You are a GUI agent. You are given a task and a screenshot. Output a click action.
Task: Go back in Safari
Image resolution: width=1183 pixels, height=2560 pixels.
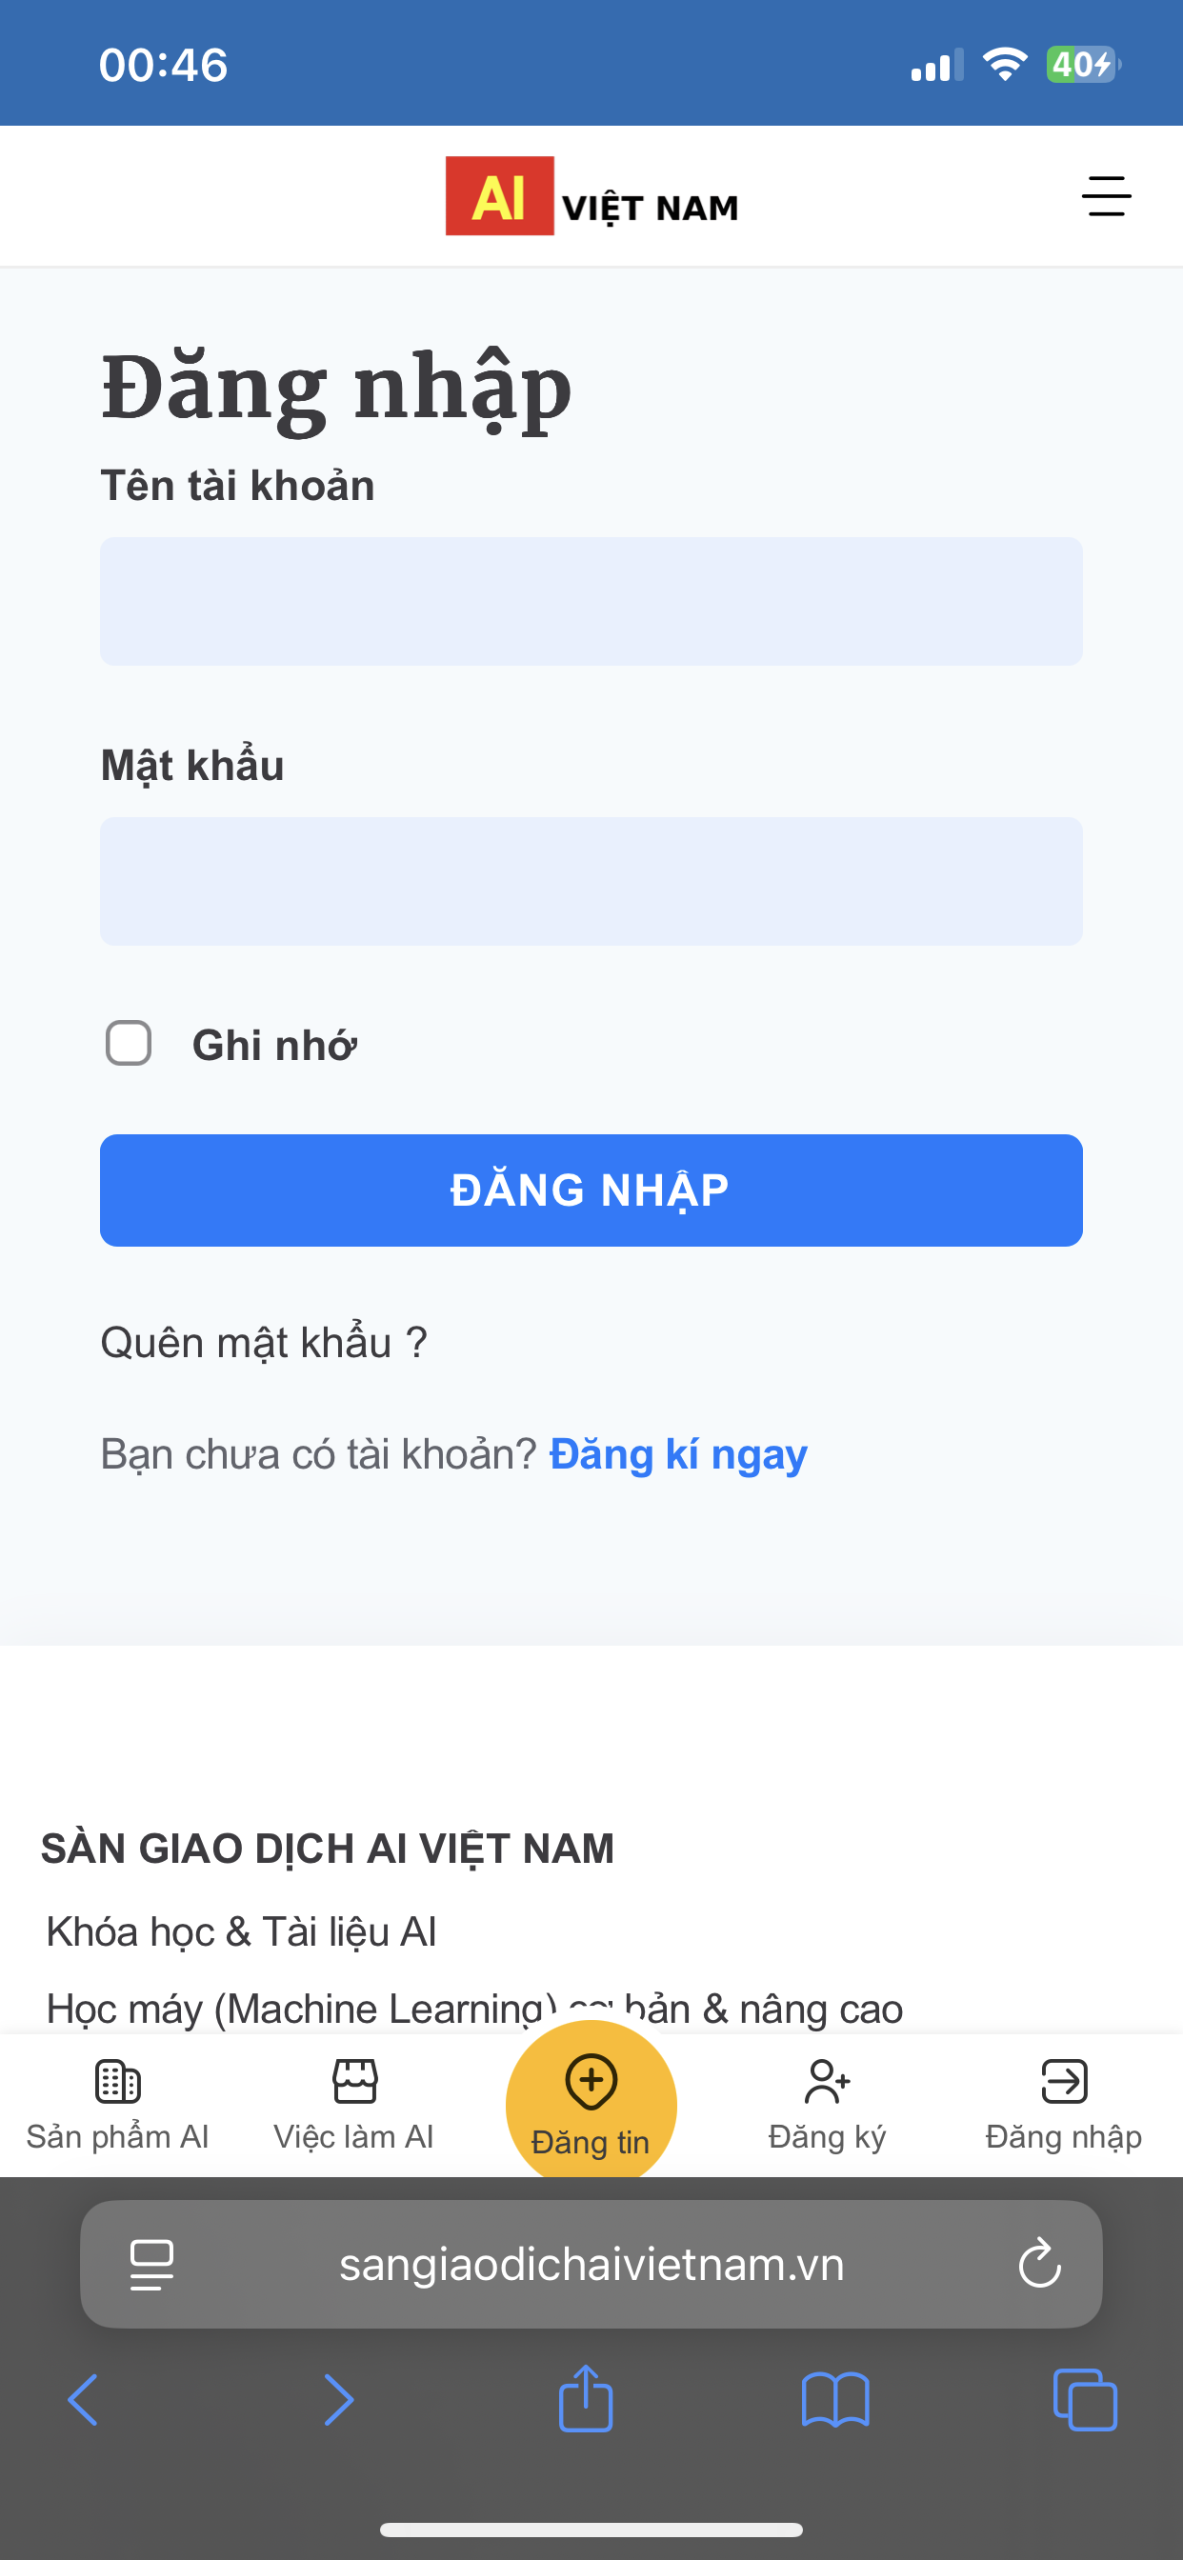pos(83,2400)
